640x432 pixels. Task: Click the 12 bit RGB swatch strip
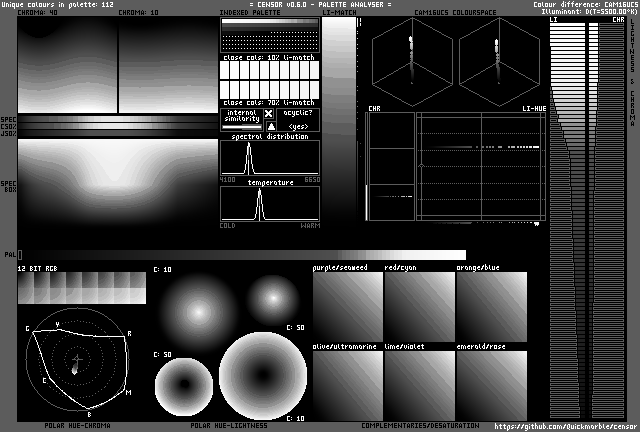pyautogui.click(x=82, y=289)
